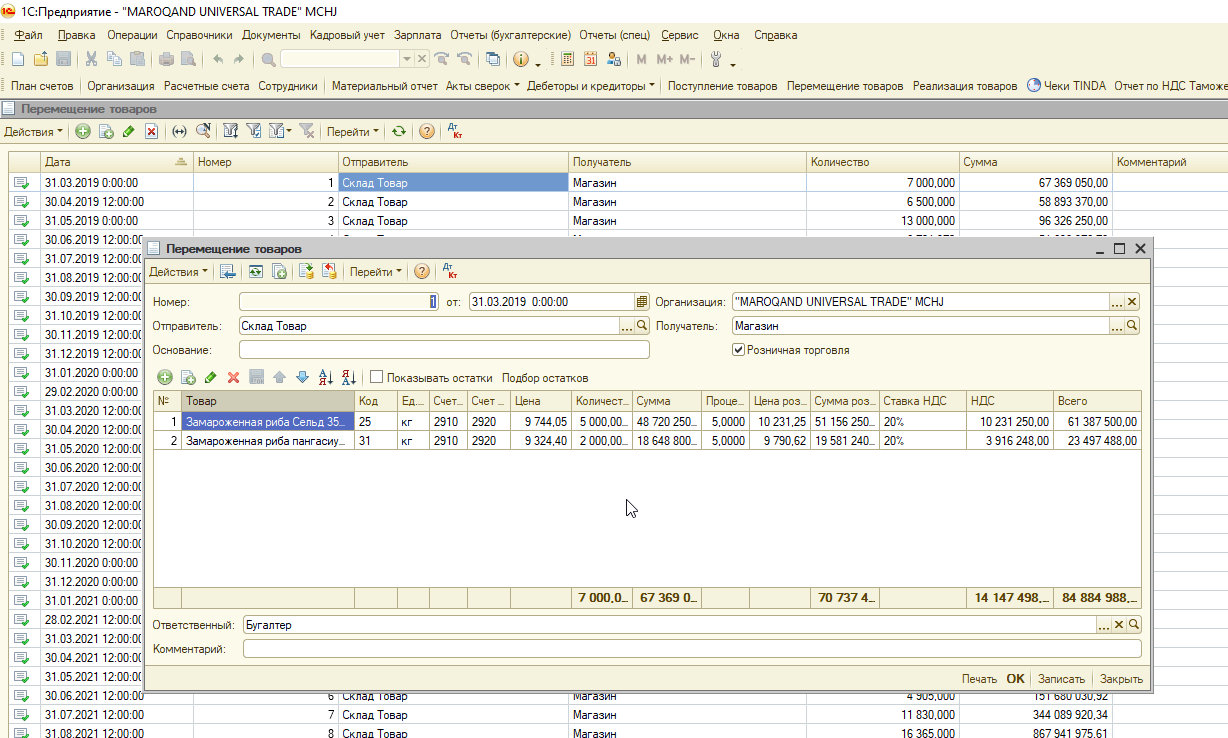
Task: Click Записать to save document
Action: coord(1061,678)
